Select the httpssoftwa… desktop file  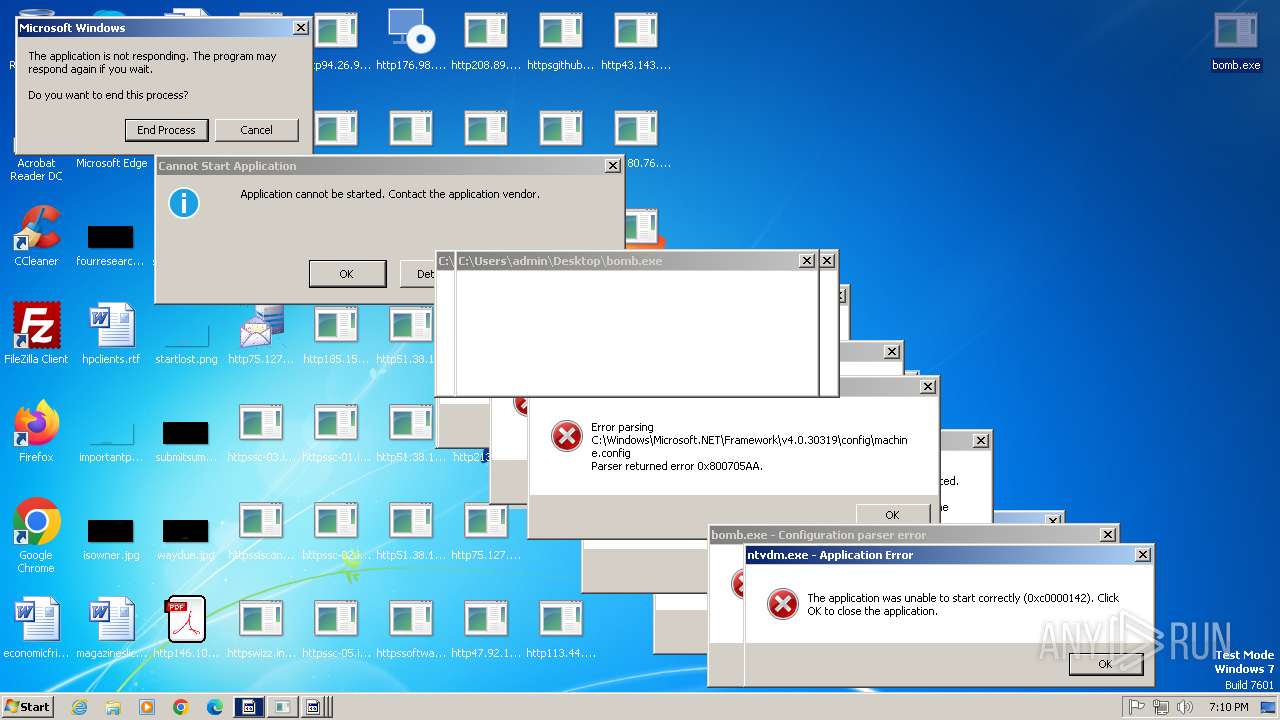(411, 629)
